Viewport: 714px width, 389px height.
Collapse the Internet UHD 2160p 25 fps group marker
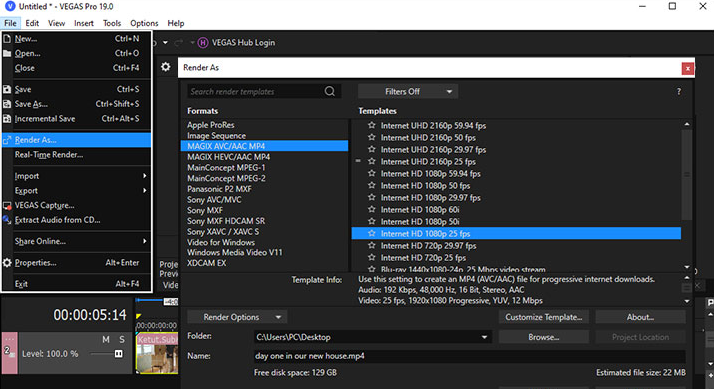click(358, 161)
